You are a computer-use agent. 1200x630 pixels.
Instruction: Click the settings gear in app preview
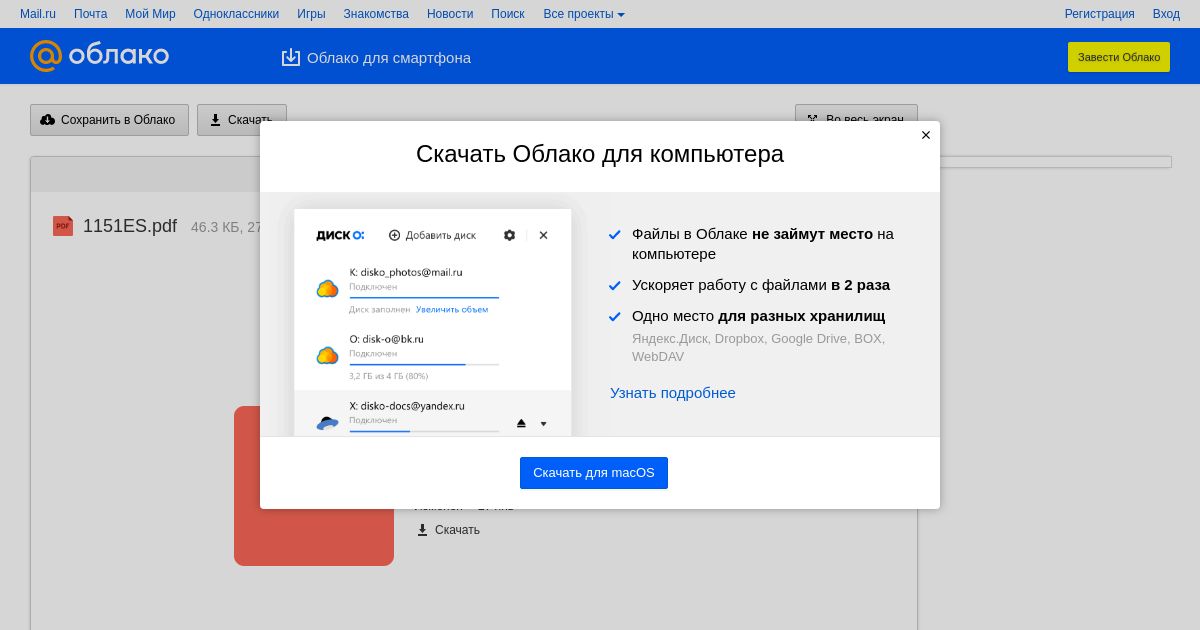click(509, 235)
